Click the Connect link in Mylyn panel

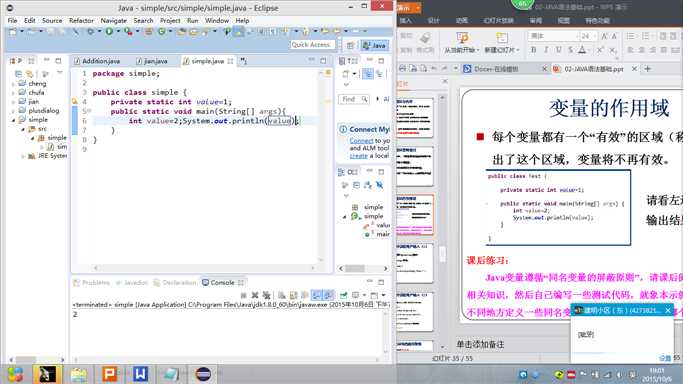point(362,141)
